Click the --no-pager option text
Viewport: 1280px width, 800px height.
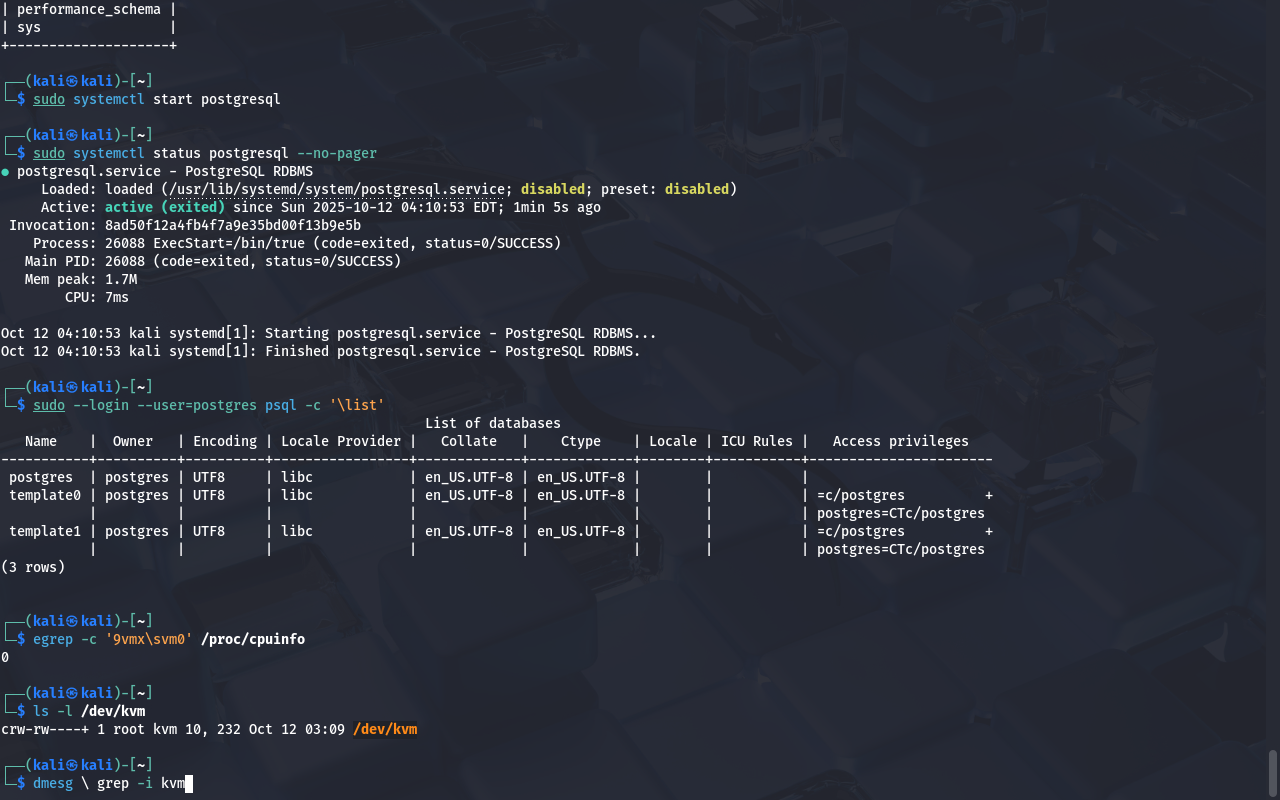pyautogui.click(x=337, y=154)
